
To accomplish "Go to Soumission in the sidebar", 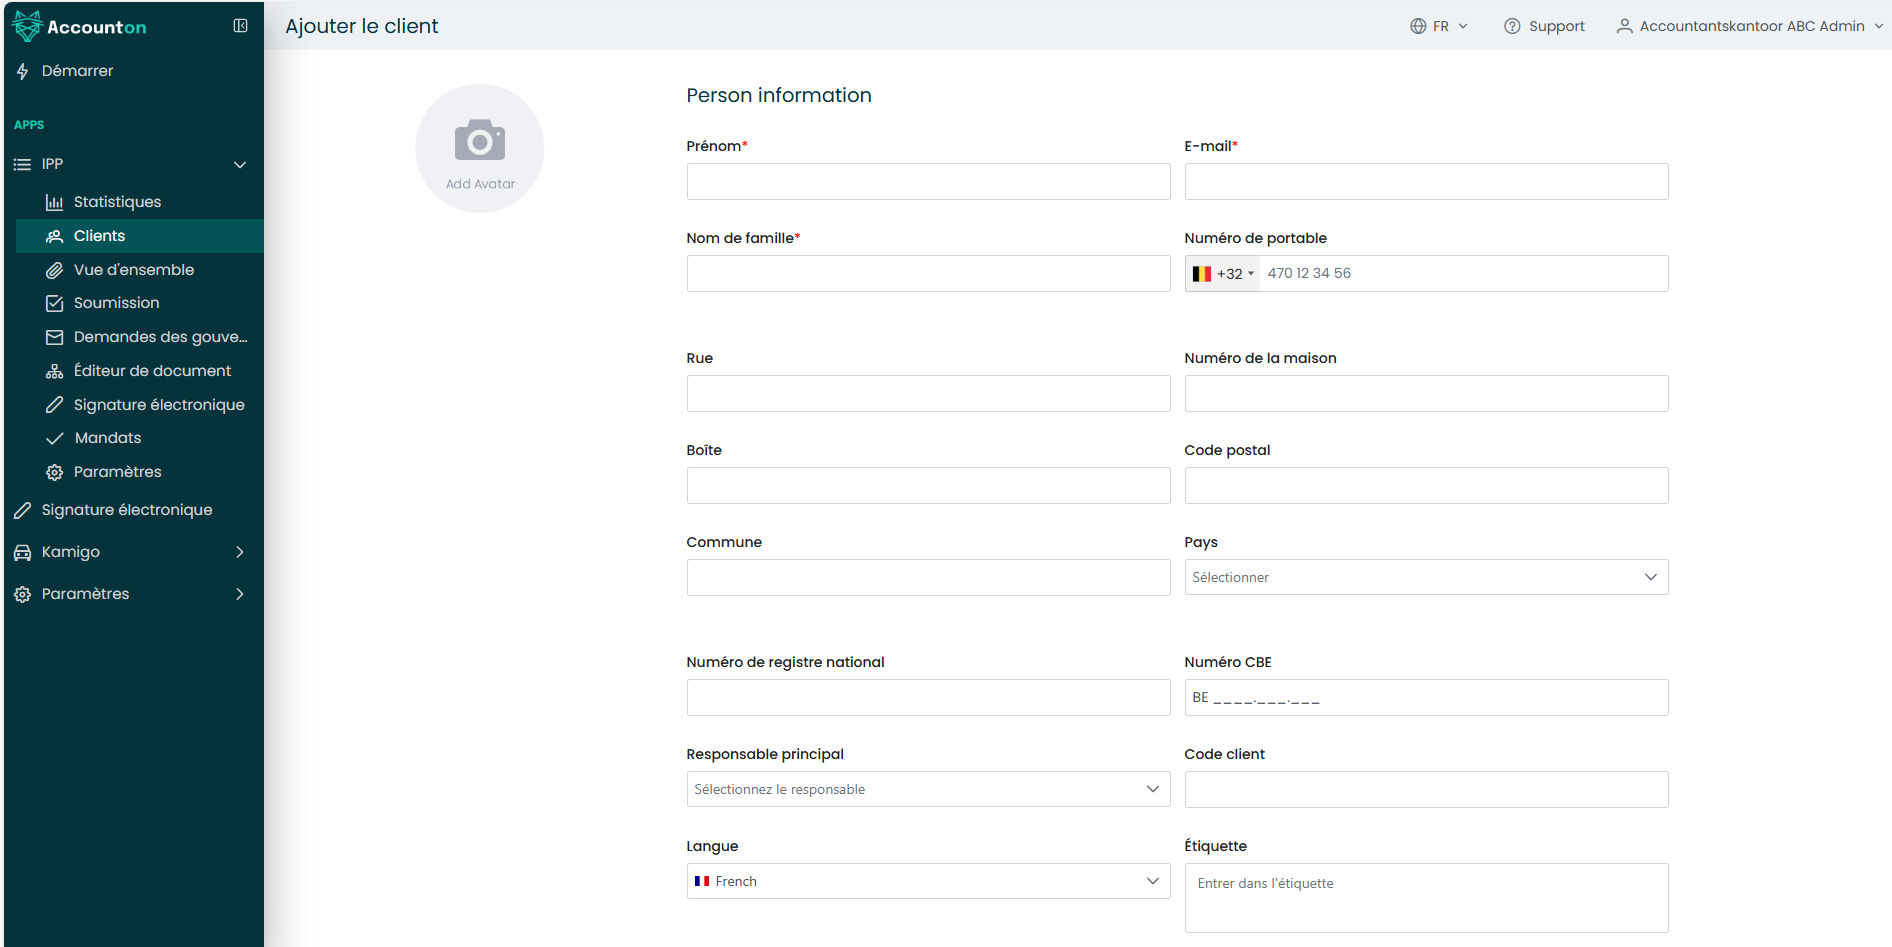I will [x=116, y=303].
